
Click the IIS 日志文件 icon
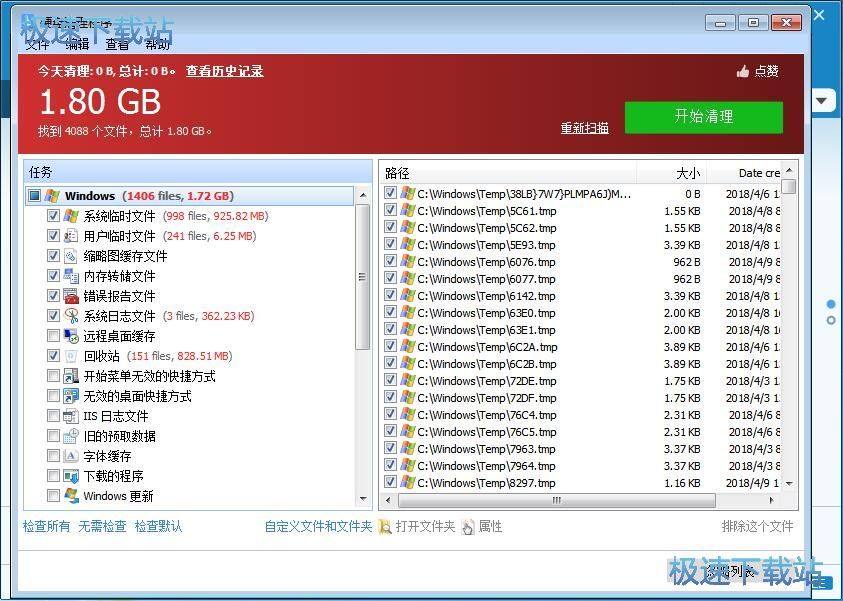point(71,416)
